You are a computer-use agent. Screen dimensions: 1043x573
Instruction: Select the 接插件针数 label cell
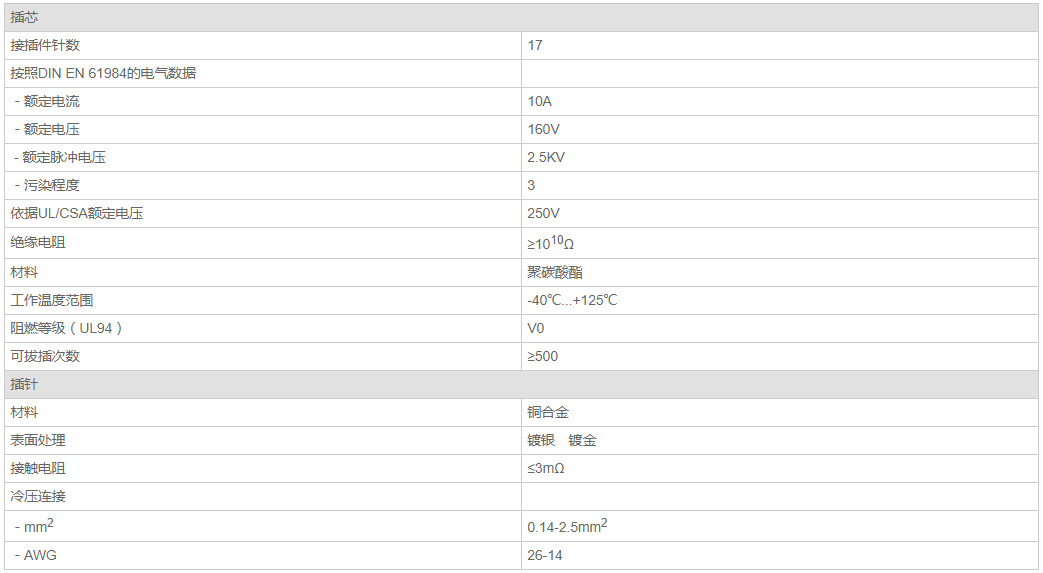[45, 45]
